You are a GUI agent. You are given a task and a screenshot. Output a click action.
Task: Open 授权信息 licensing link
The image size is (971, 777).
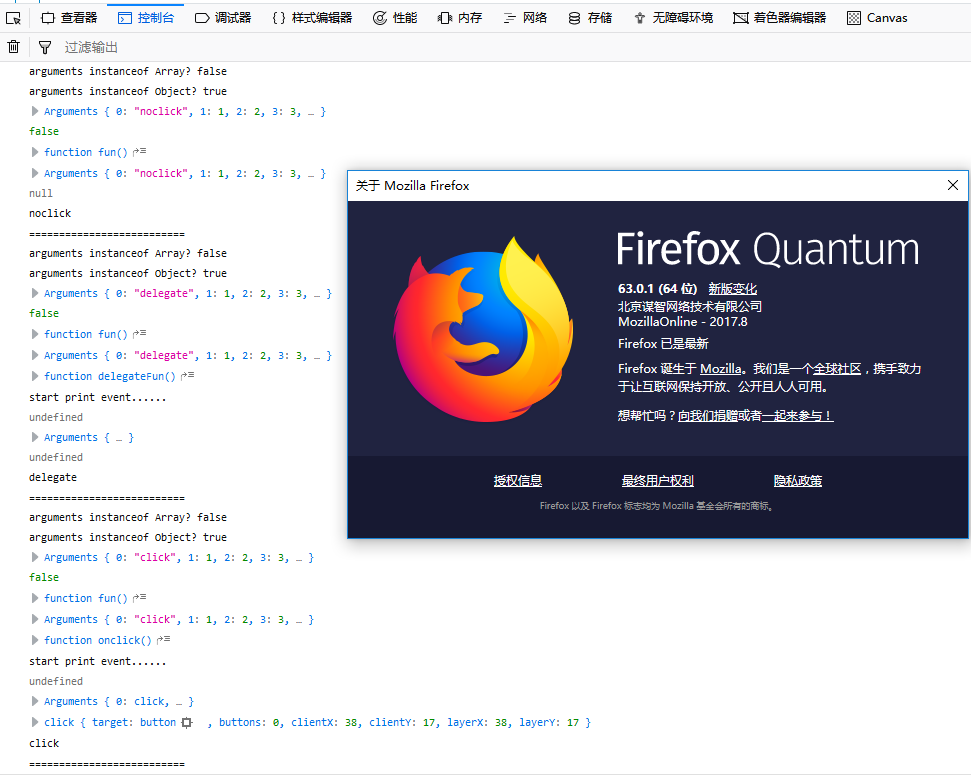coord(518,480)
